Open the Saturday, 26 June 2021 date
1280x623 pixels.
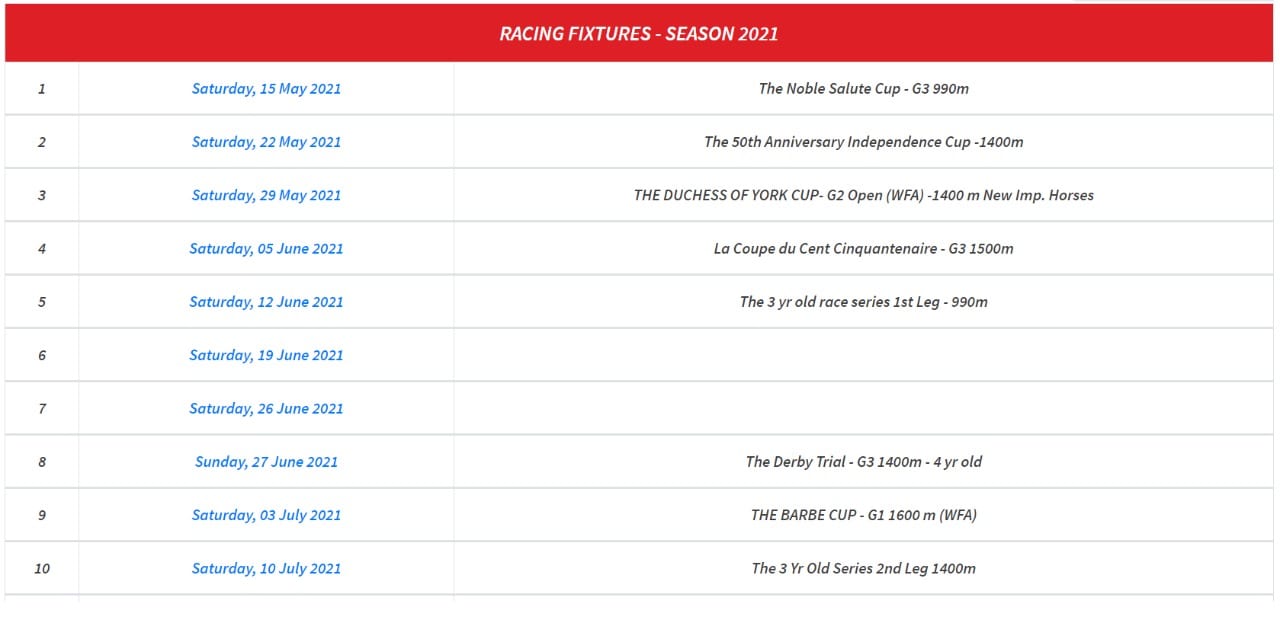pyautogui.click(x=266, y=409)
